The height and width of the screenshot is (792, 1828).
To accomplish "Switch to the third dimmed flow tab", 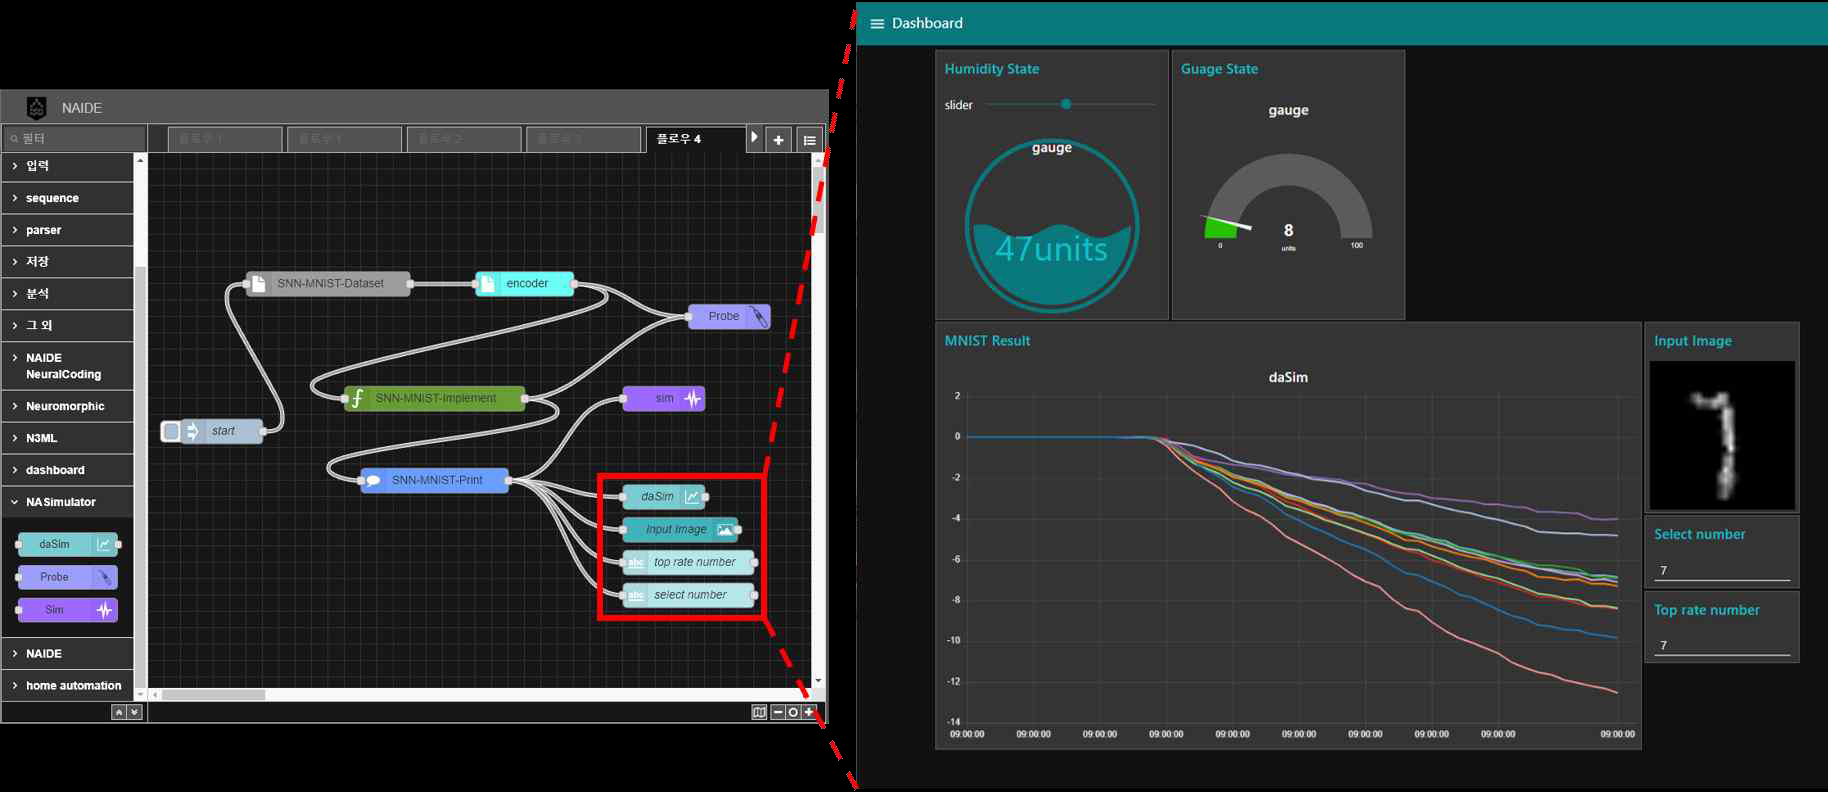I will click(464, 139).
